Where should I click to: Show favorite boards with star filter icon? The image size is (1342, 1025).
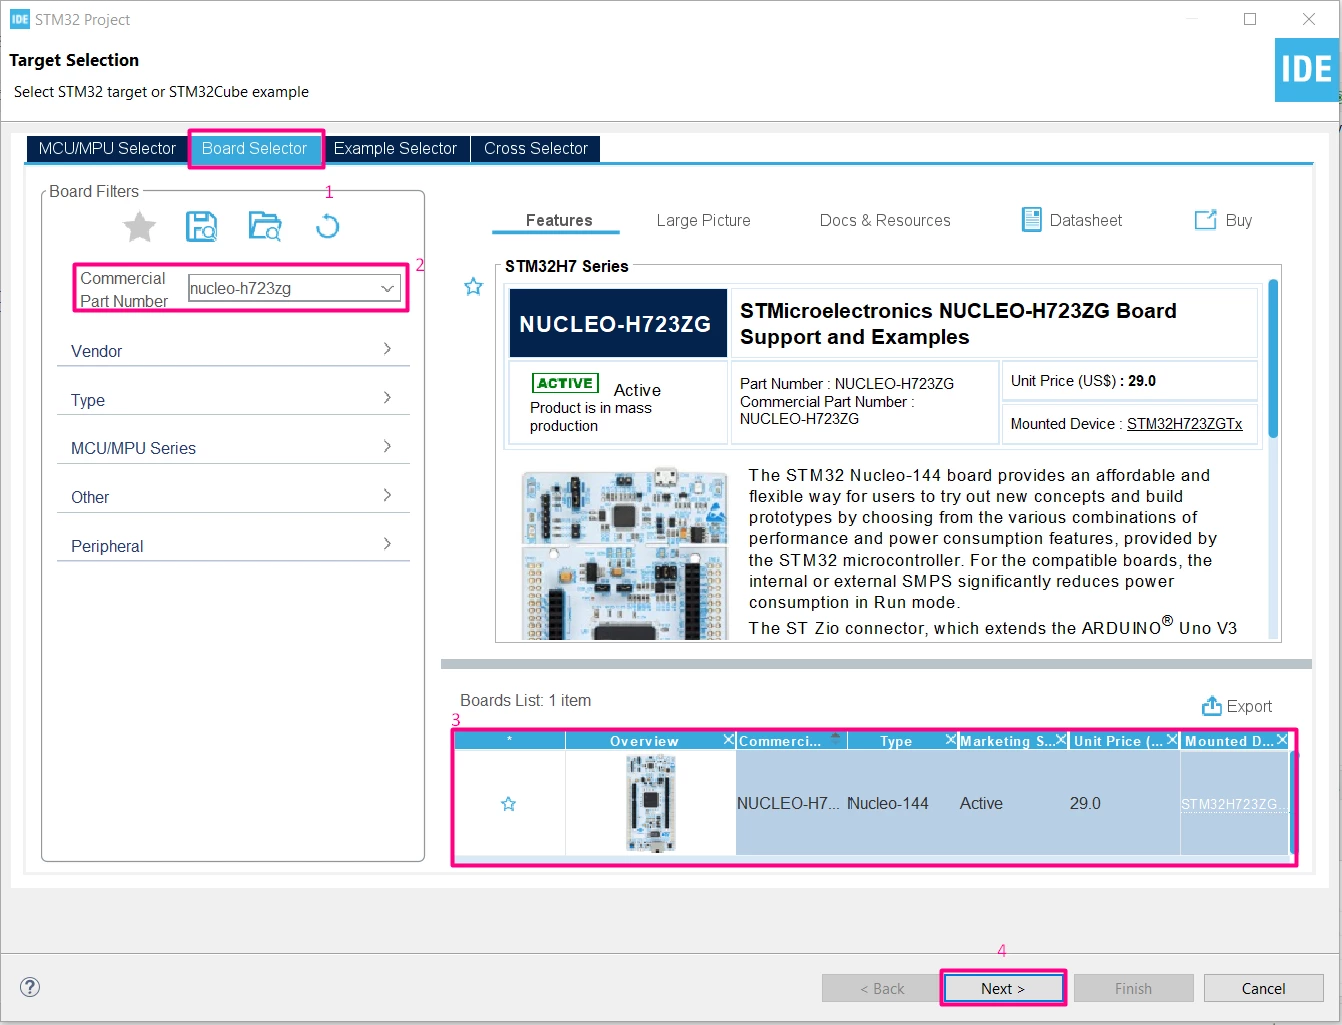[x=139, y=227]
